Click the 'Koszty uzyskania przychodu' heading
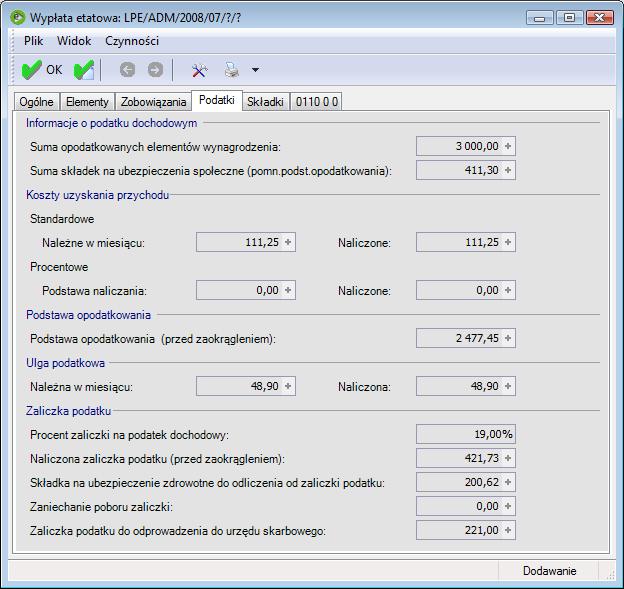 pos(98,195)
